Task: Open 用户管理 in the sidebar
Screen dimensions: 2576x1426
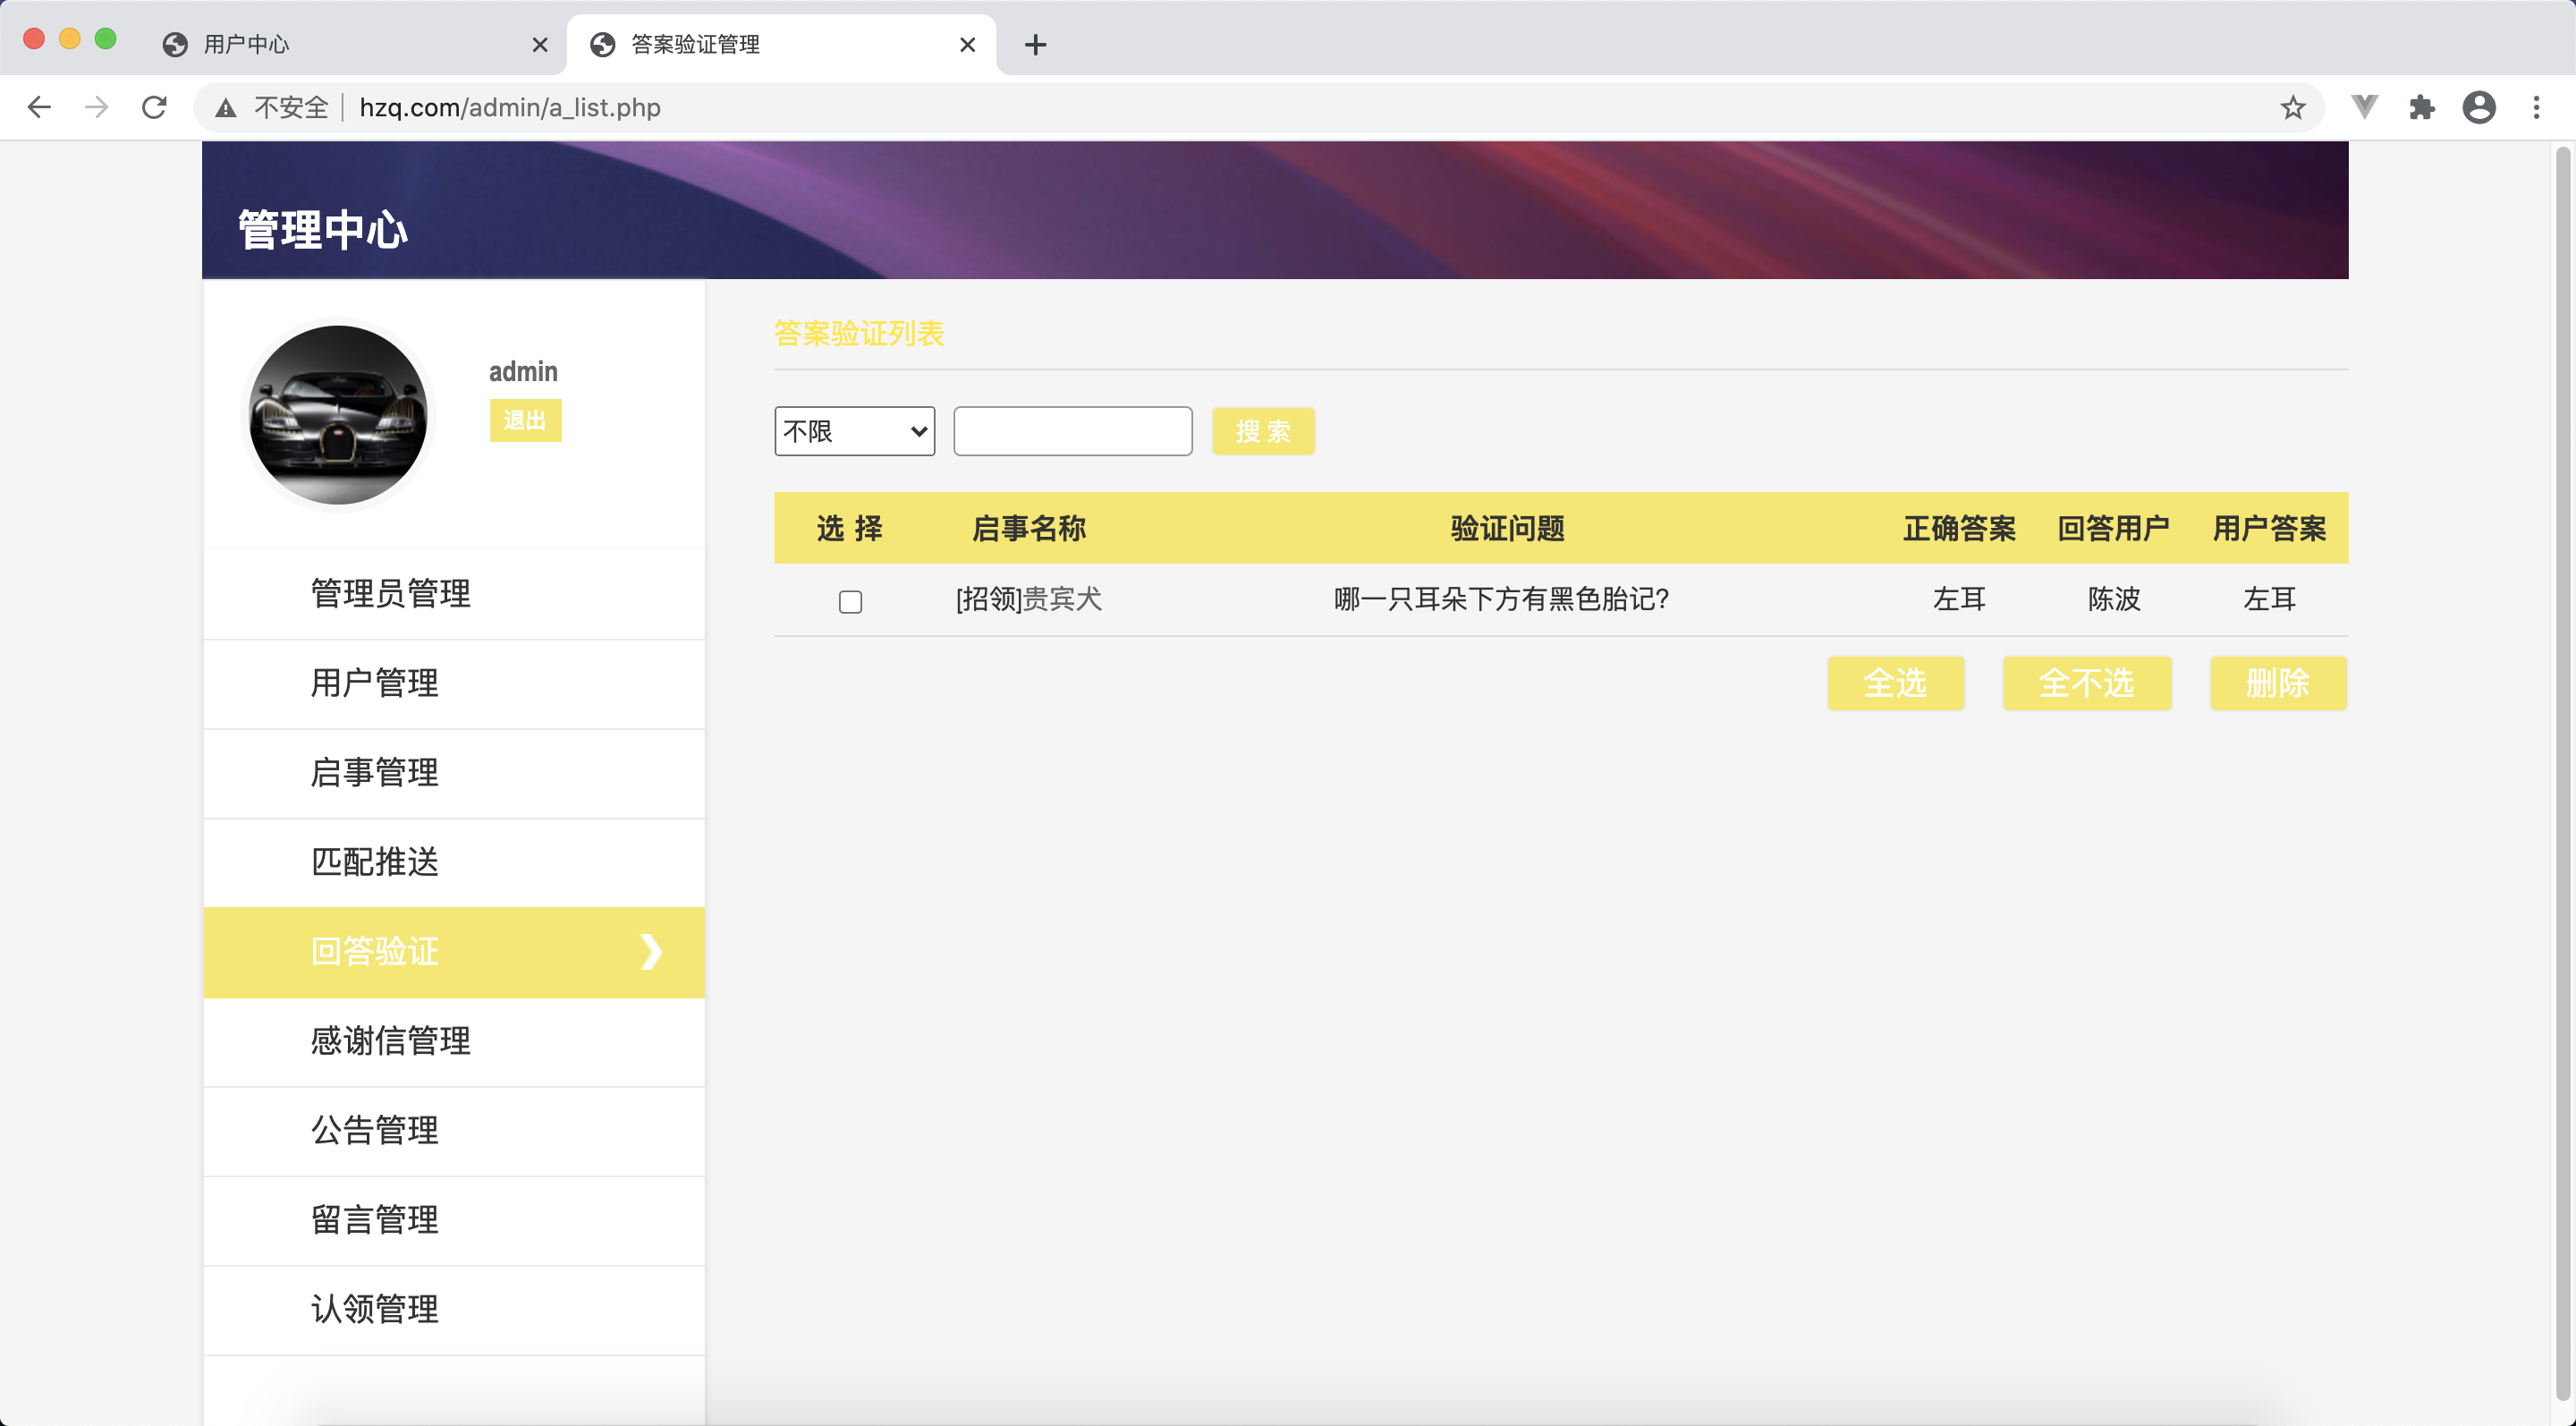Action: pos(454,683)
